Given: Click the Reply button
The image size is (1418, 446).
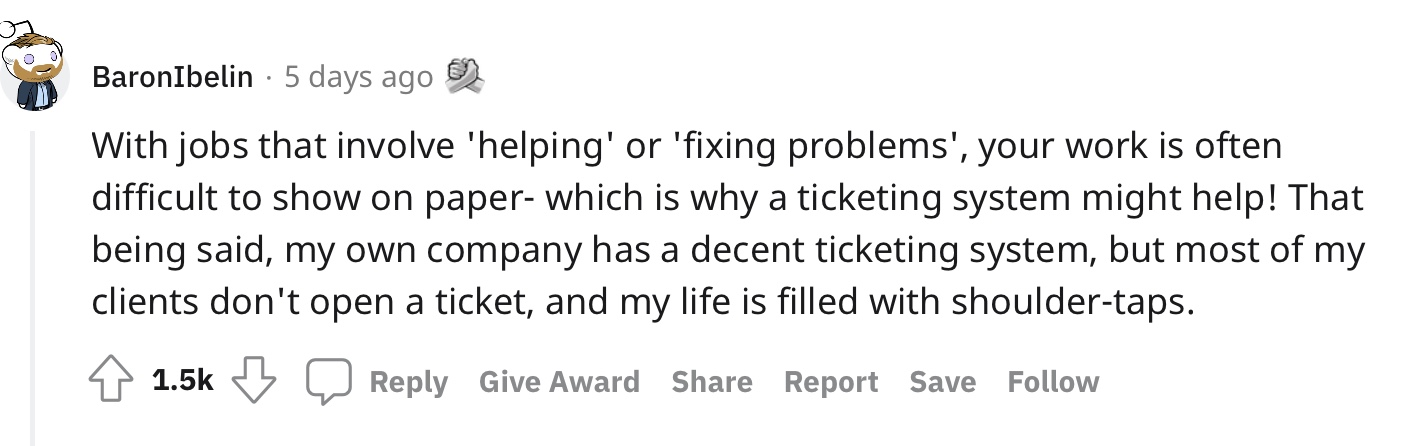Looking at the screenshot, I should click(x=408, y=382).
